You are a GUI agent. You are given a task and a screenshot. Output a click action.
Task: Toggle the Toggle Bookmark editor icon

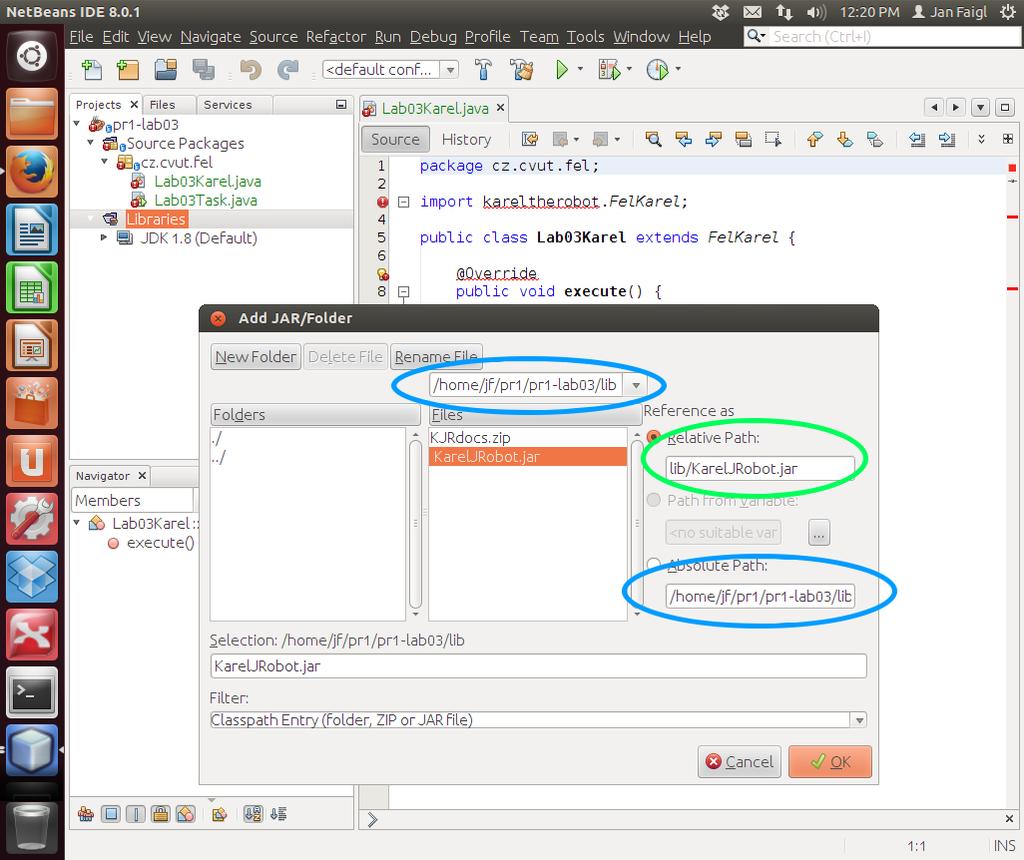click(x=875, y=139)
